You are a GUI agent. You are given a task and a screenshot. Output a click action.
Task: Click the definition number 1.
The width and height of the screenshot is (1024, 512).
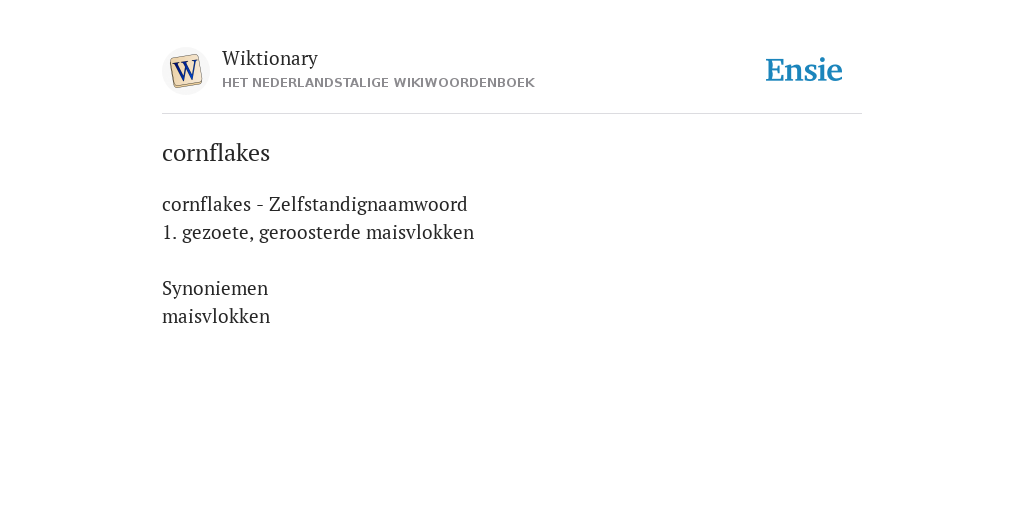pyautogui.click(x=169, y=232)
